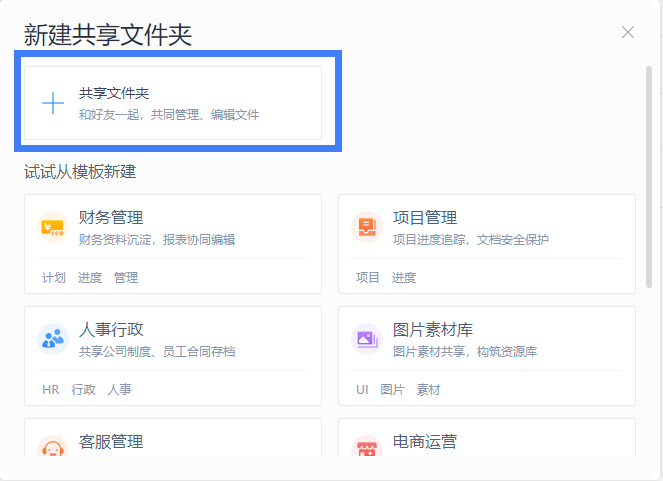Click the blue plus icon for shared folder
The height and width of the screenshot is (481, 663).
53,103
